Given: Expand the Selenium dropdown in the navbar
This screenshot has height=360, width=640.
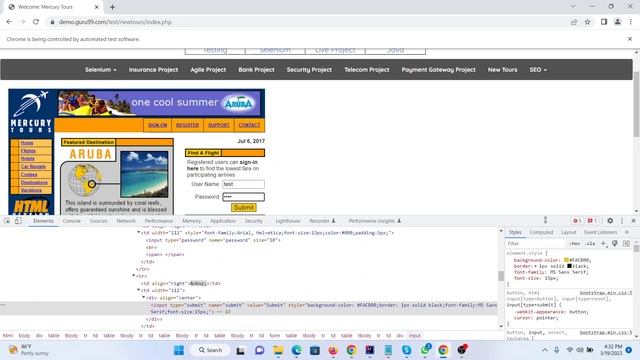Looking at the screenshot, I should (100, 70).
